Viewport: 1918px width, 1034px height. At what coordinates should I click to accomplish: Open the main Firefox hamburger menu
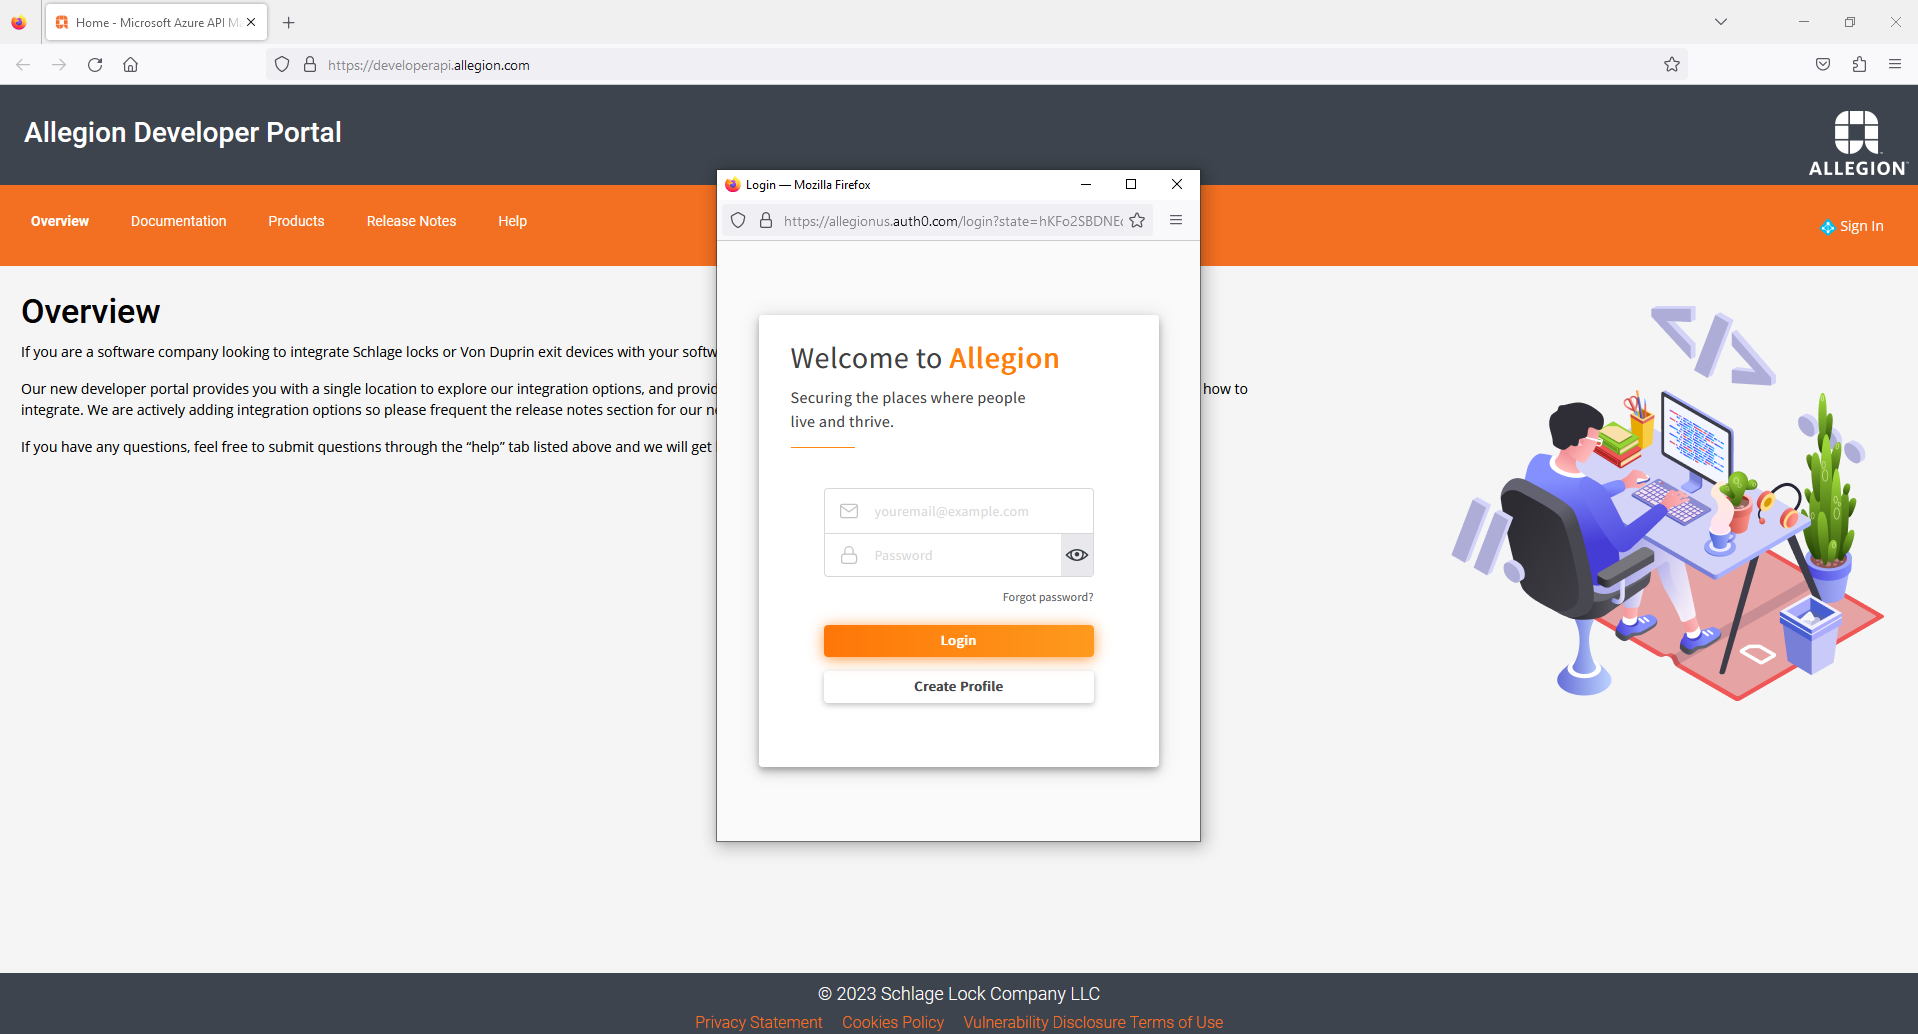1895,65
